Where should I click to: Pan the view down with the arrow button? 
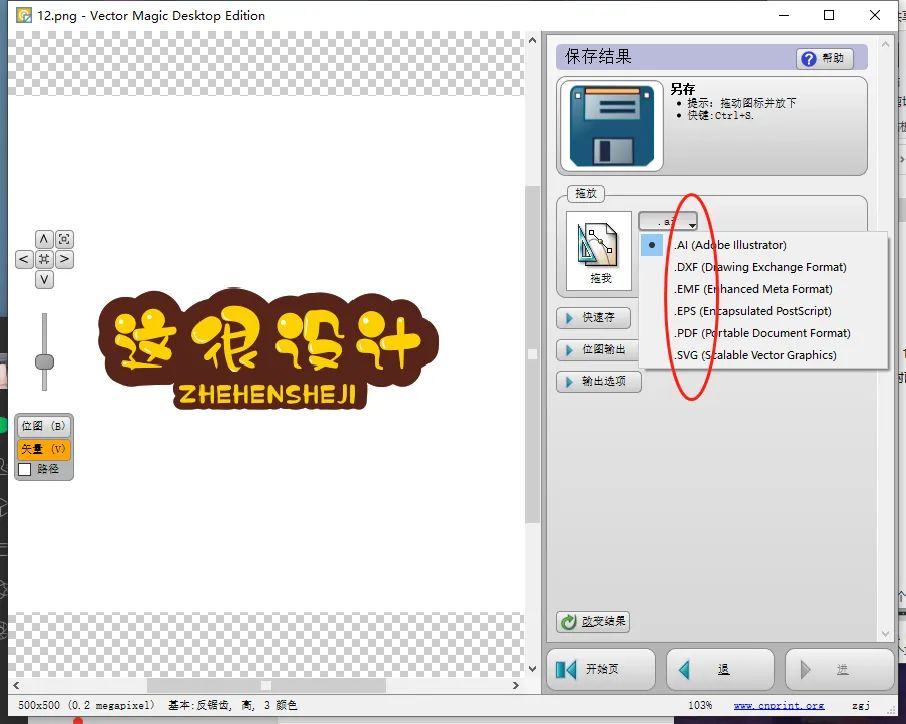coord(44,279)
